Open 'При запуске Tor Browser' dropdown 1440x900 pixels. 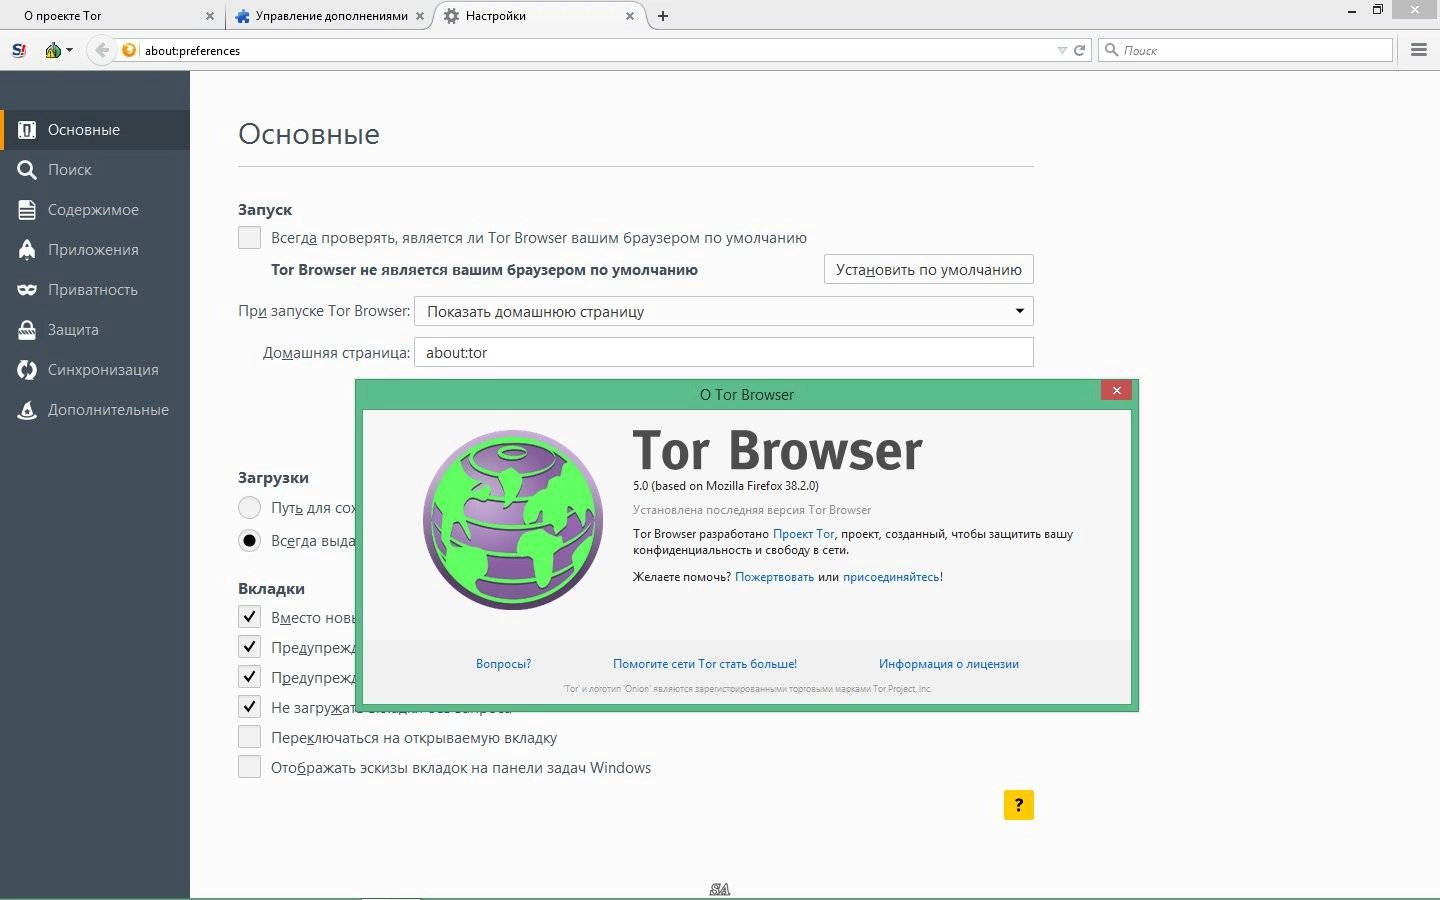[723, 311]
